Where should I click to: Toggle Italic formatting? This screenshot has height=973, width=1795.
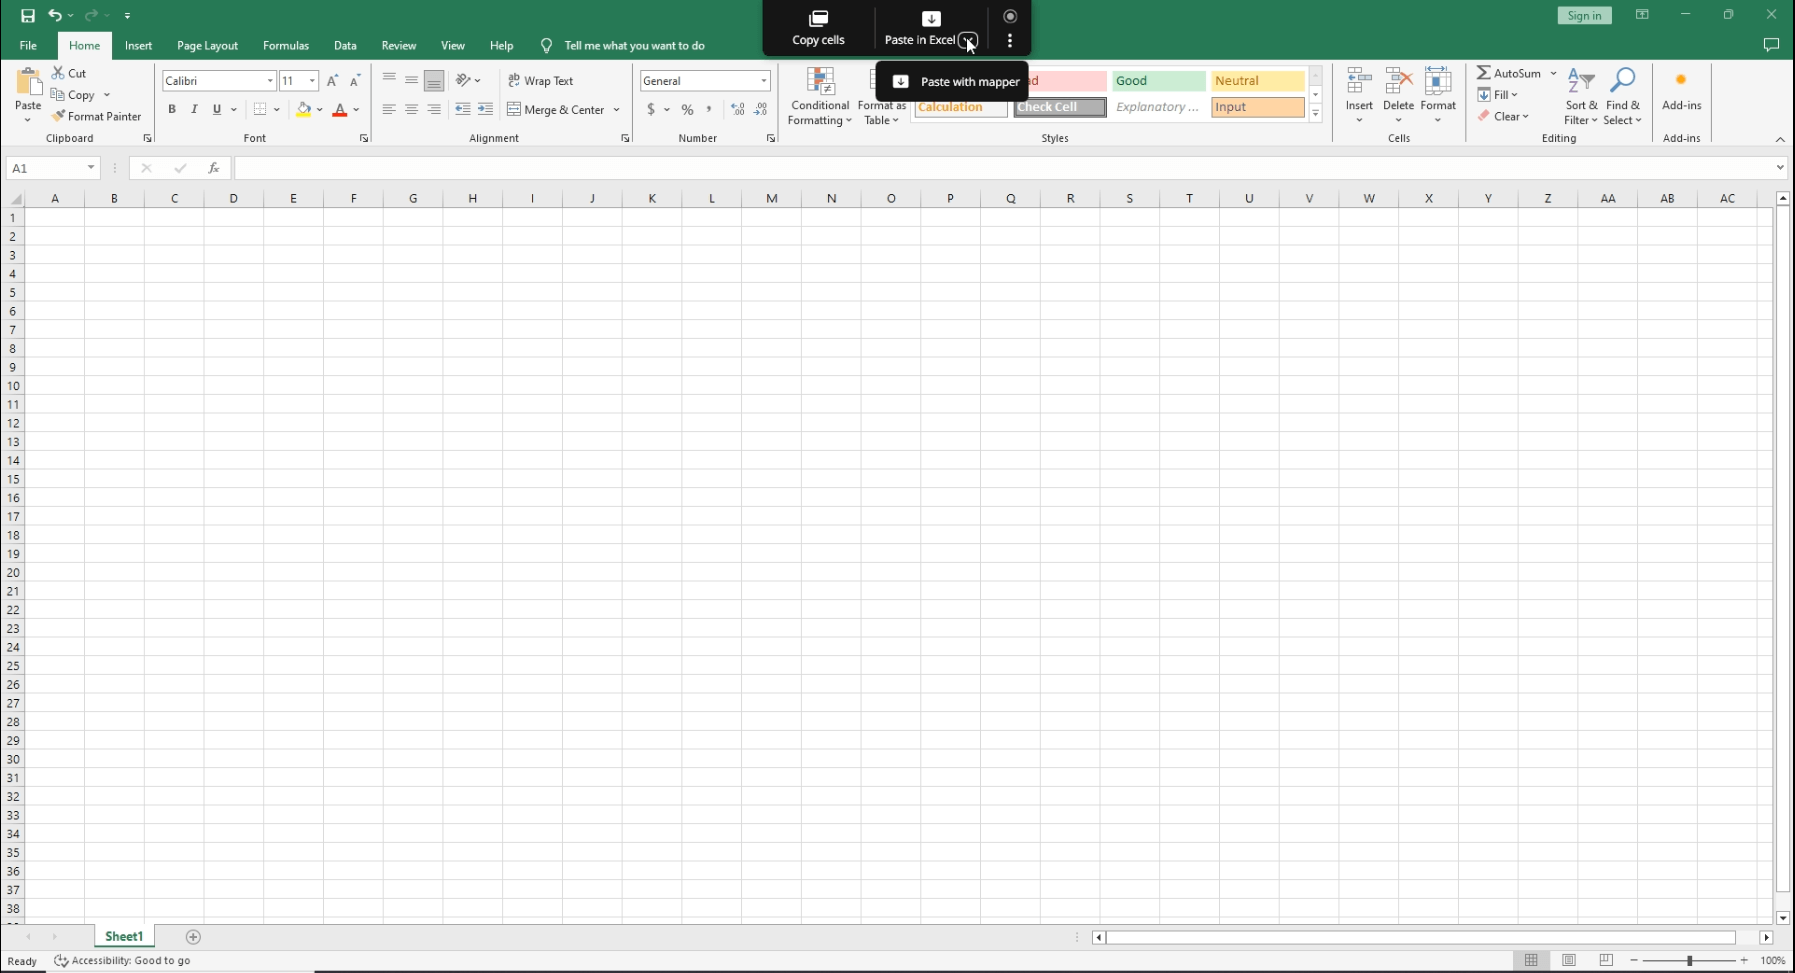coord(194,110)
